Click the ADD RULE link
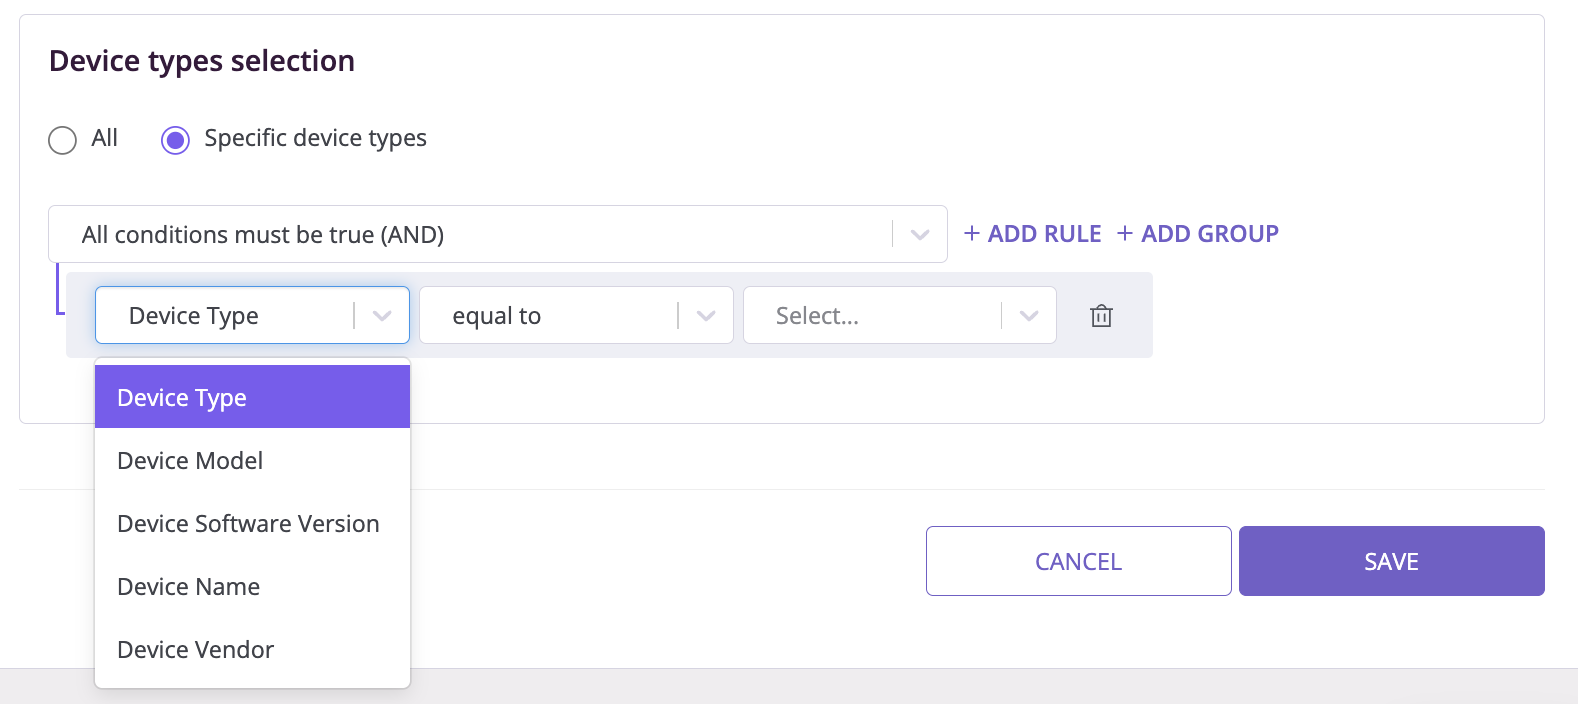 (x=1032, y=233)
